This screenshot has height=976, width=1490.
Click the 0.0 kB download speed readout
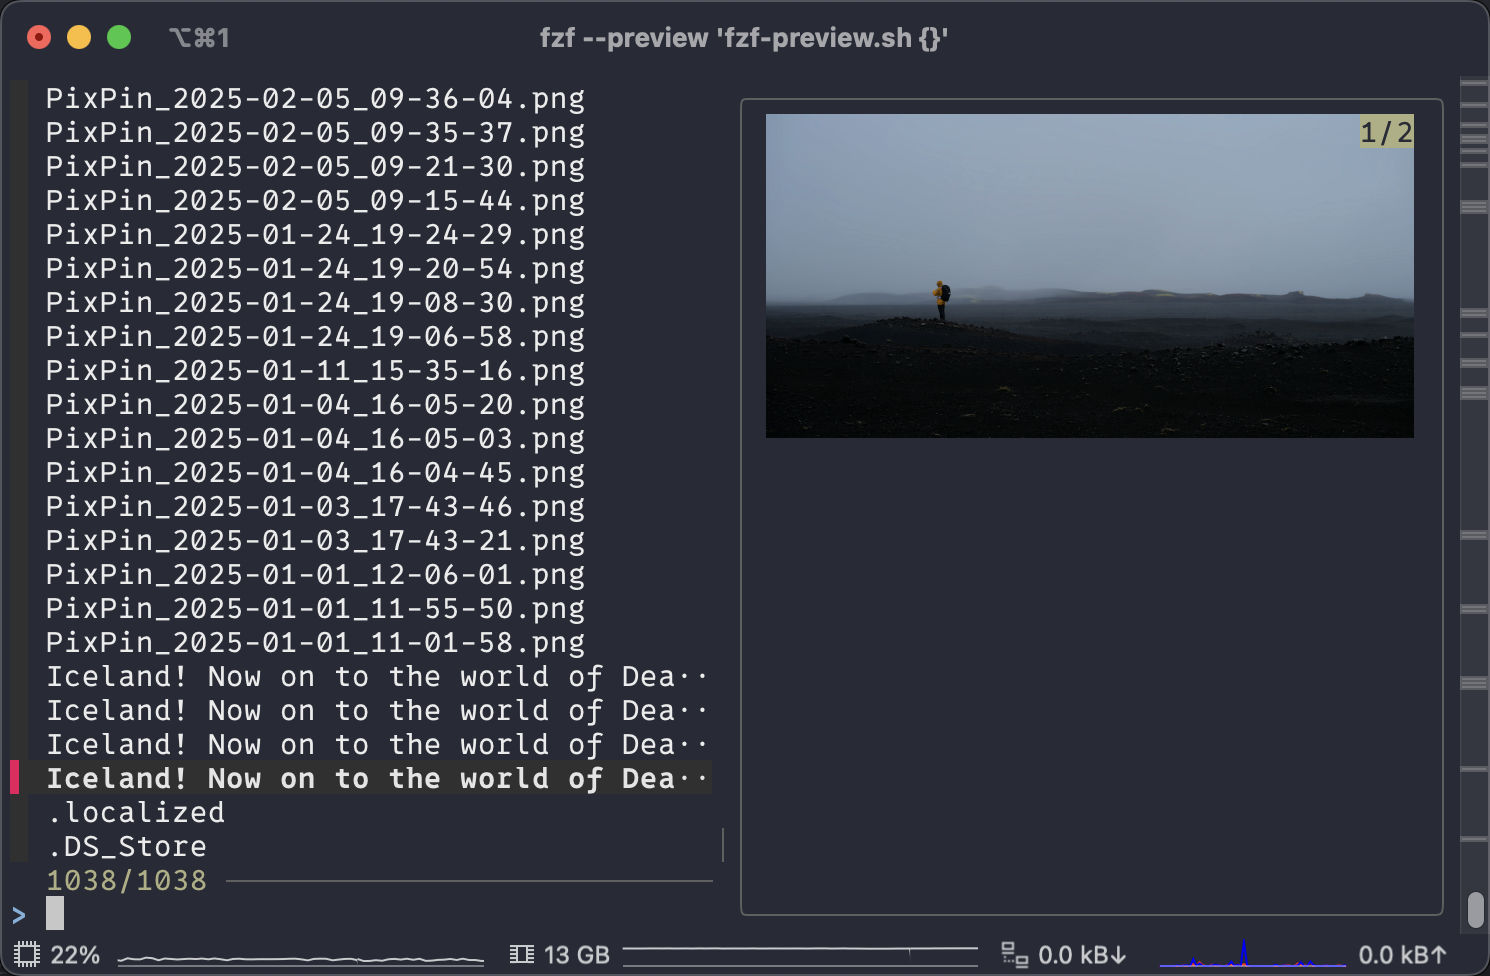point(1082,955)
